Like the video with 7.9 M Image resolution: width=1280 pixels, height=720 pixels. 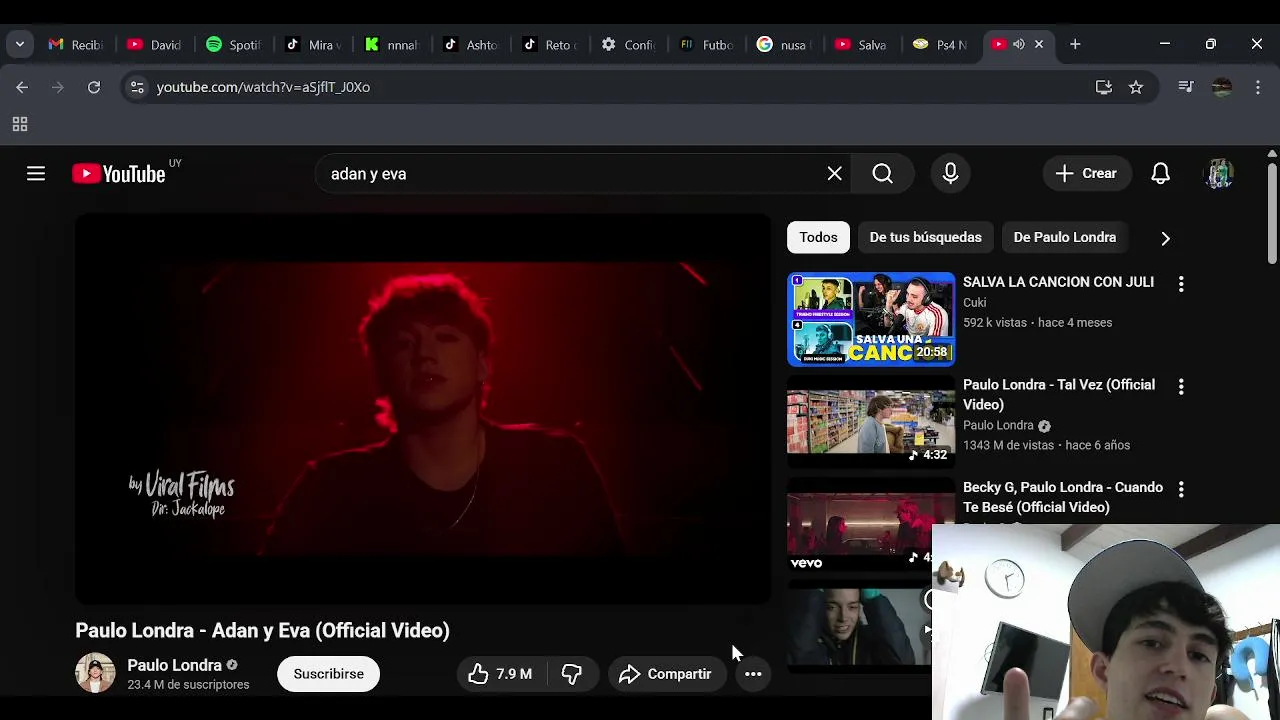click(x=500, y=674)
